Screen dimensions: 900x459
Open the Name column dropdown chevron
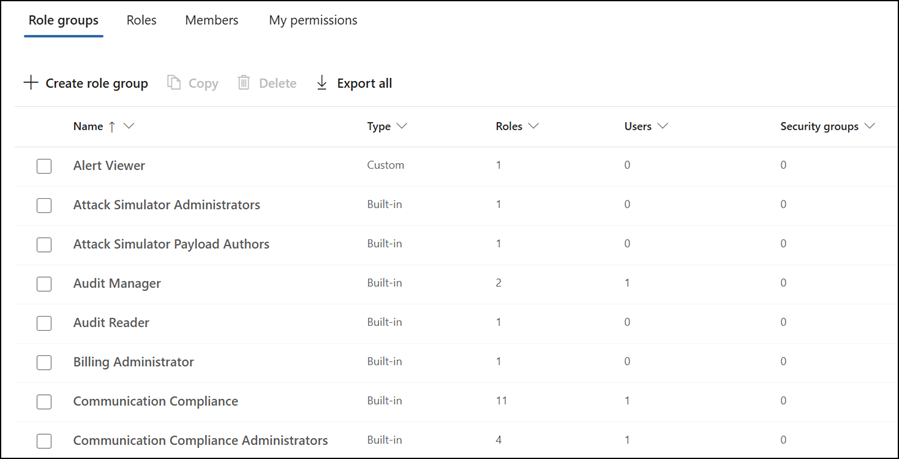[x=129, y=126]
